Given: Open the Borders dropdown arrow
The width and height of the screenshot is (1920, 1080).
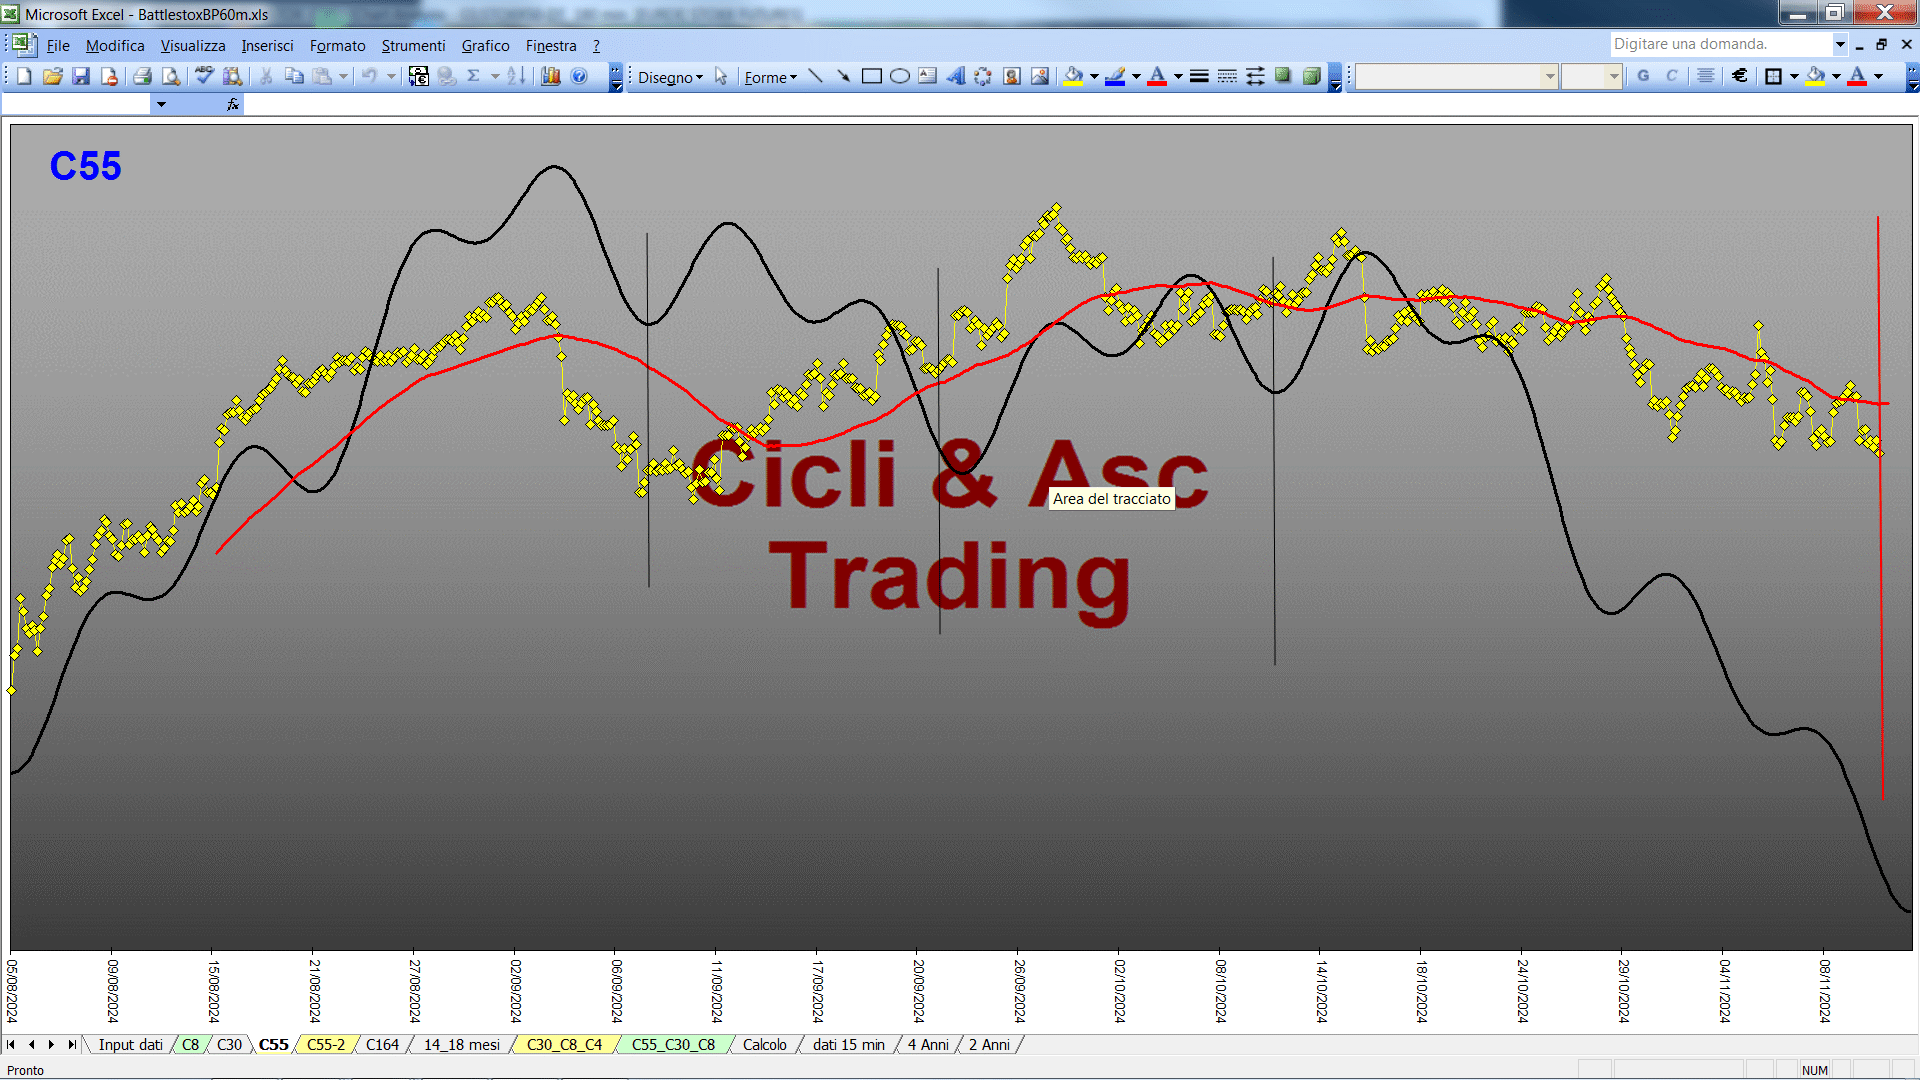Looking at the screenshot, I should (1795, 76).
